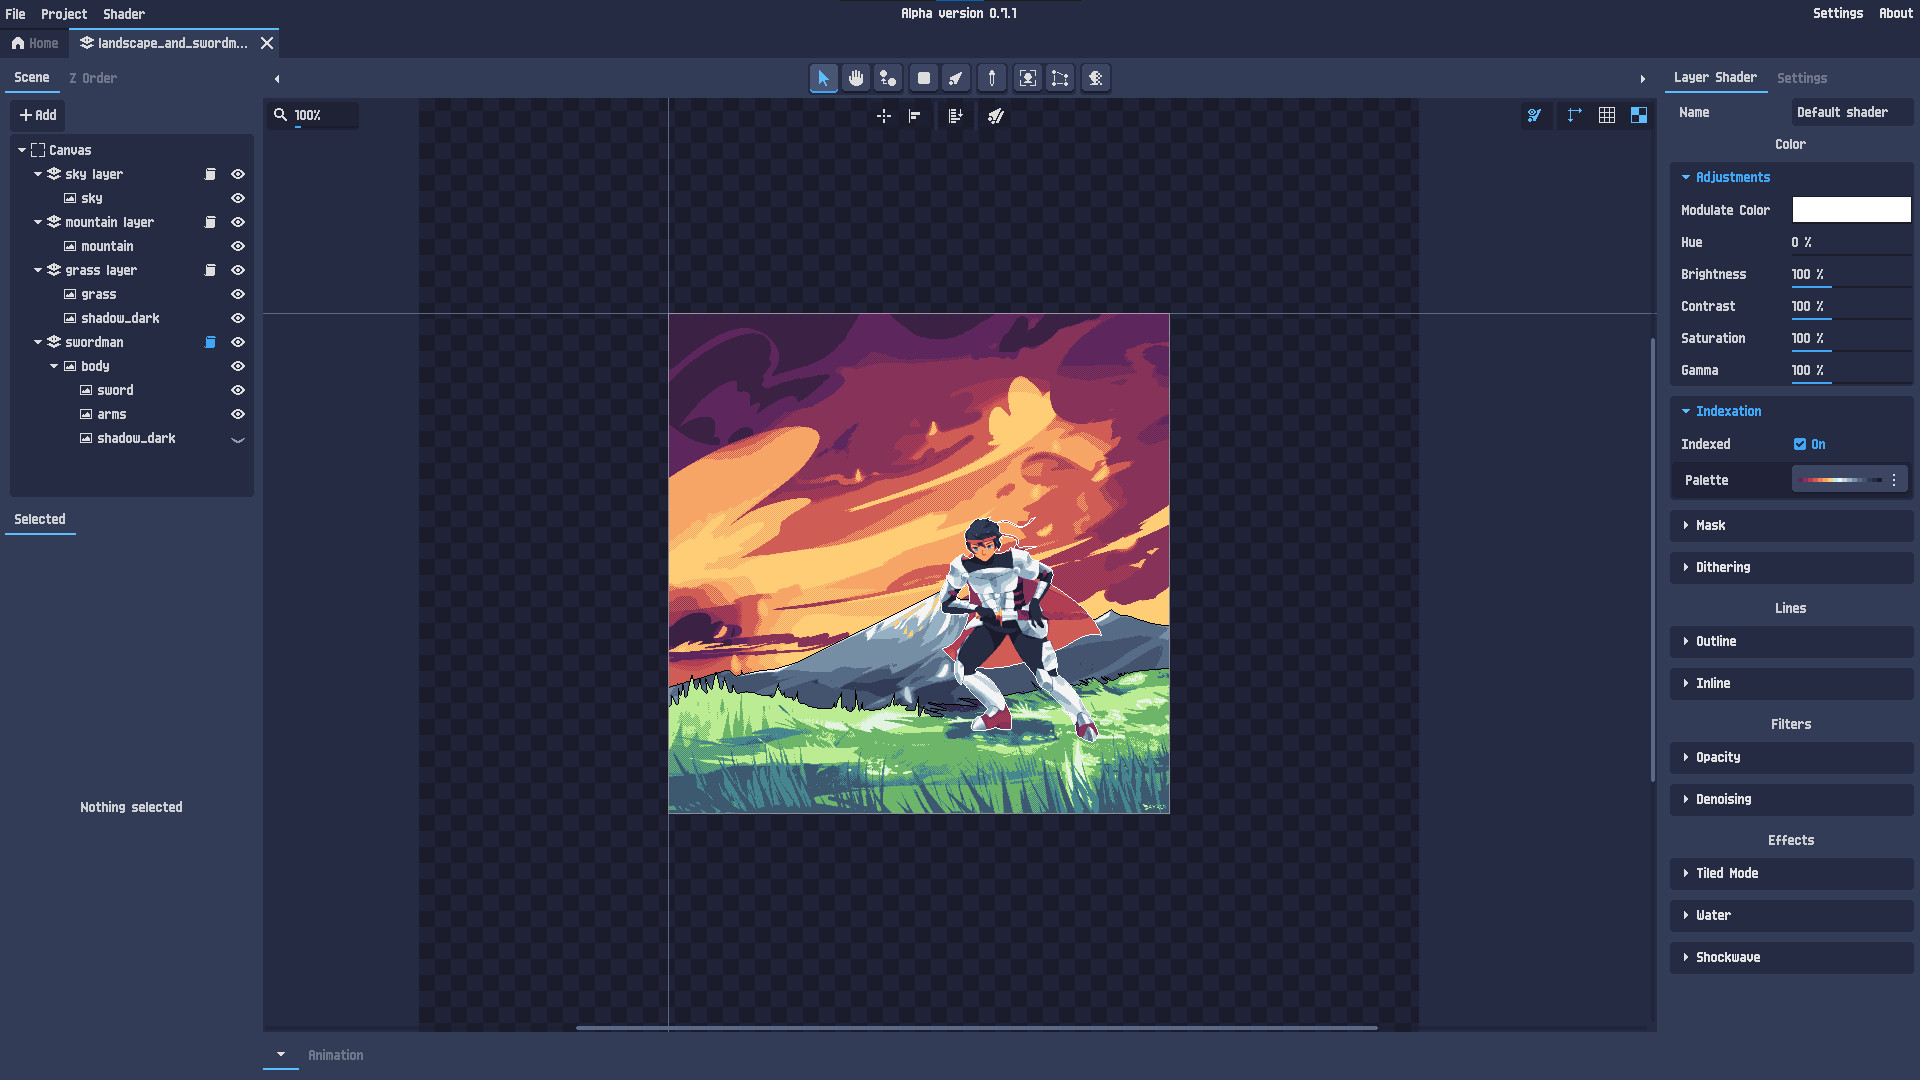
Task: Click the Brightness percentage field
Action: (x=1810, y=273)
